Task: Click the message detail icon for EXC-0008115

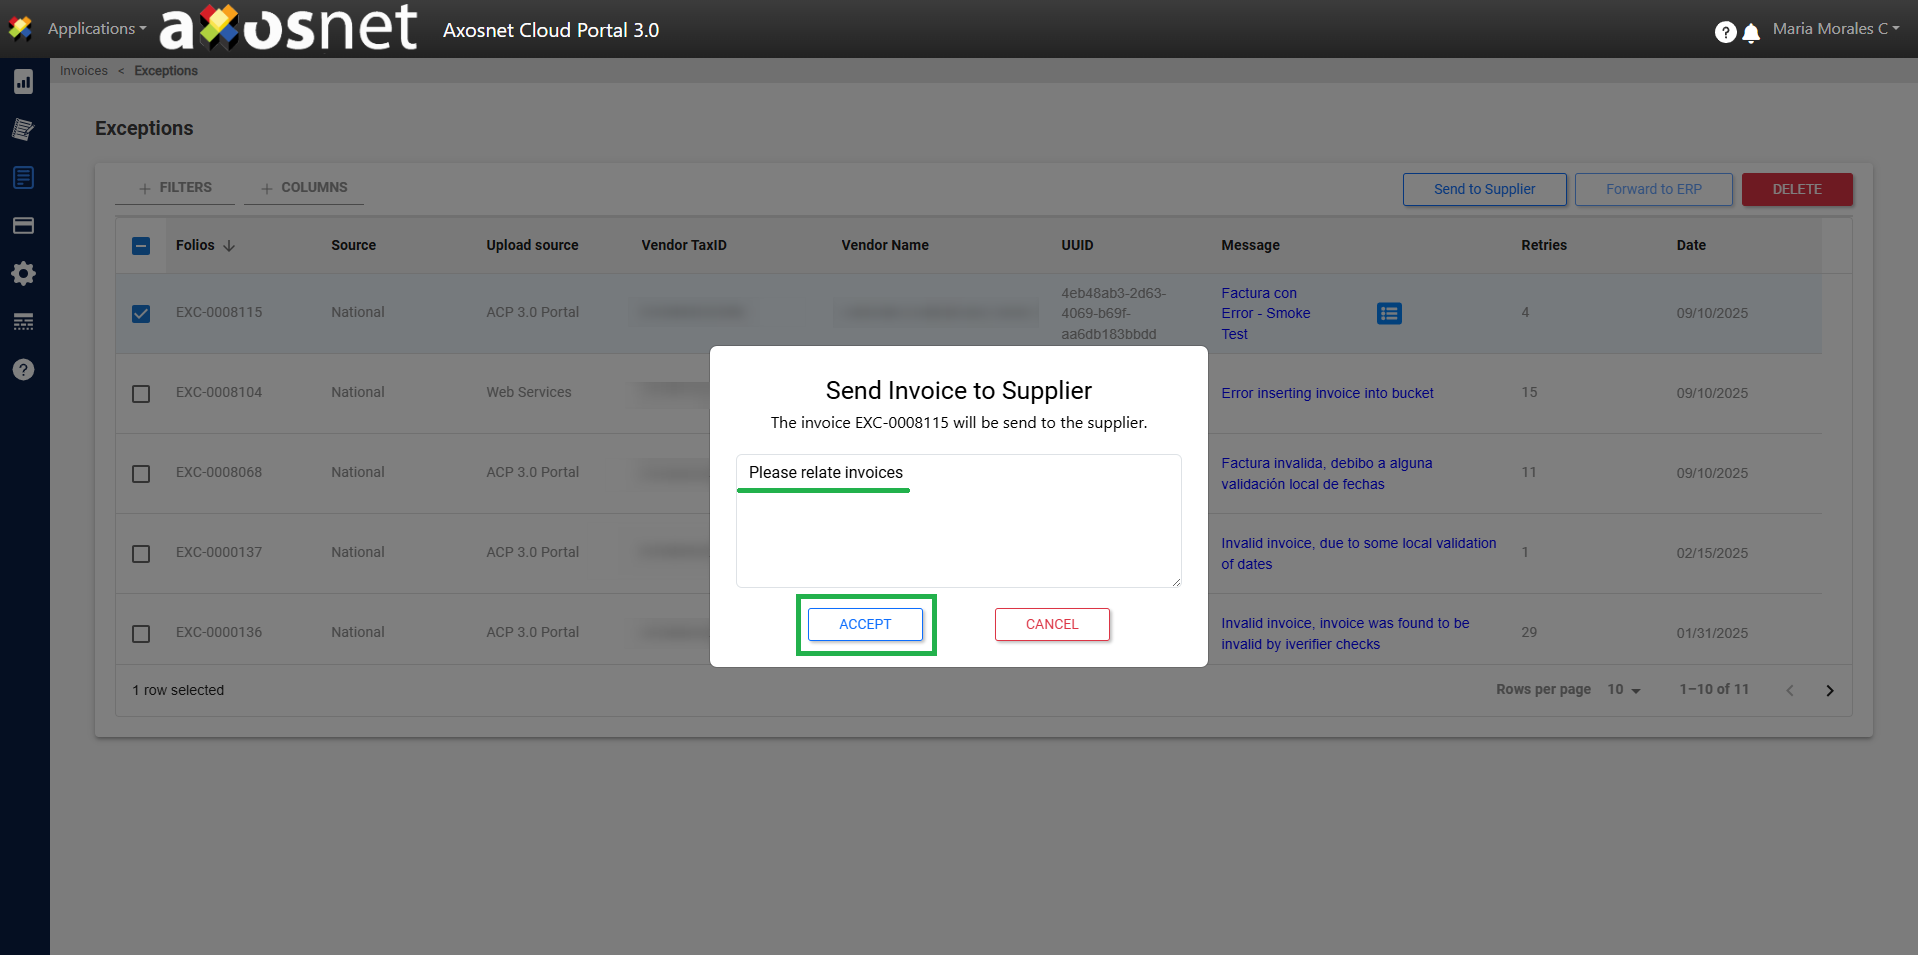Action: [x=1388, y=314]
